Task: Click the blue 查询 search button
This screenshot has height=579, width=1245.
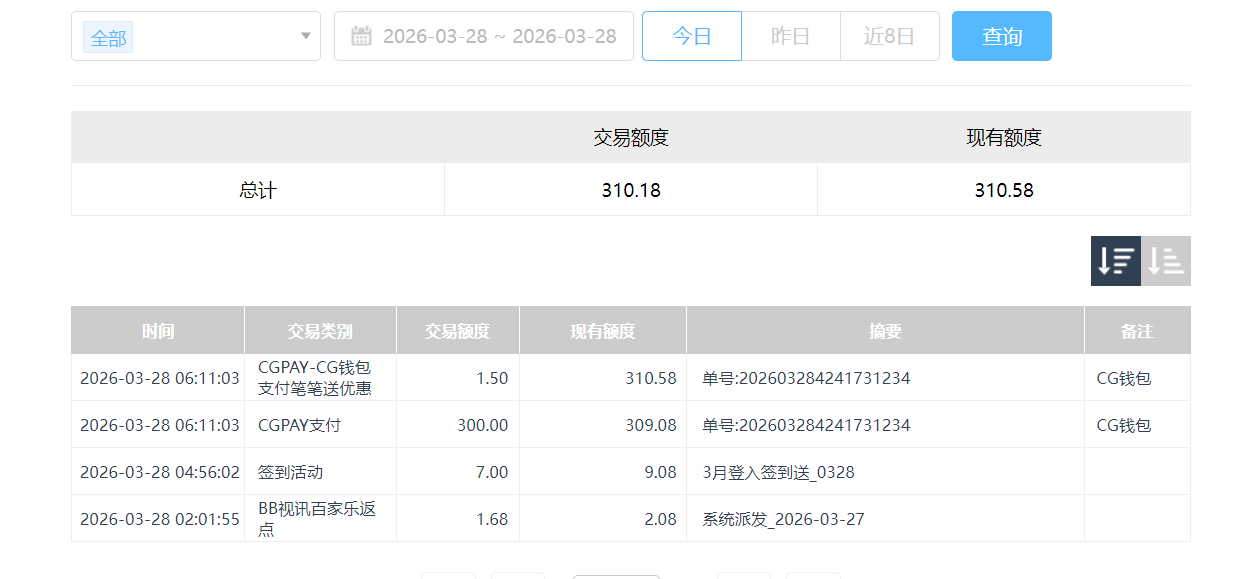Action: click(1001, 36)
